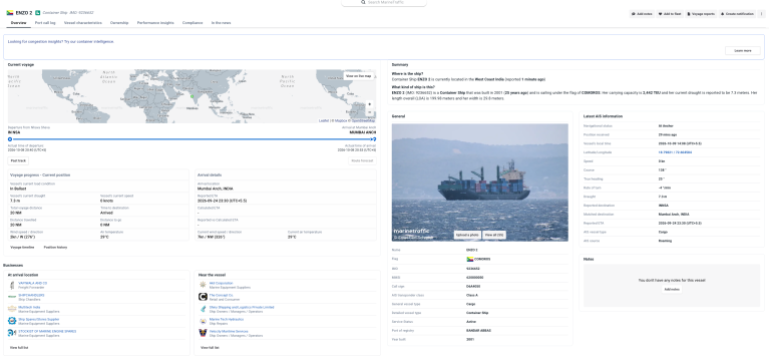Image resolution: width=769 pixels, height=364 pixels.
Task: Click the Past track button
Action: click(18, 160)
